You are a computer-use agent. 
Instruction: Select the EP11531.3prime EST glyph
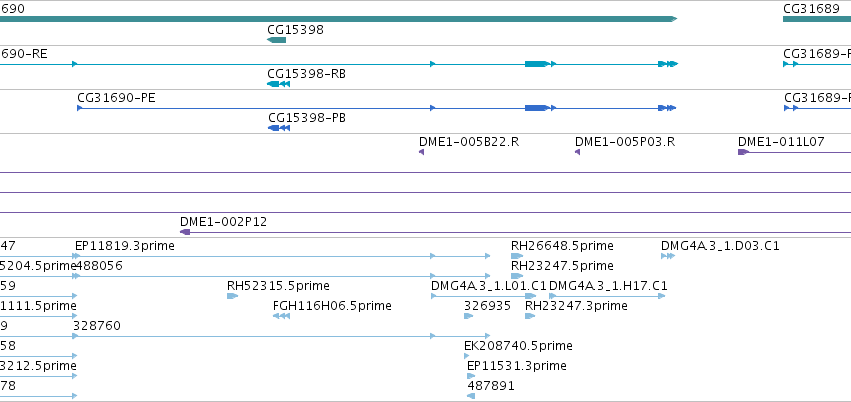[x=471, y=376]
